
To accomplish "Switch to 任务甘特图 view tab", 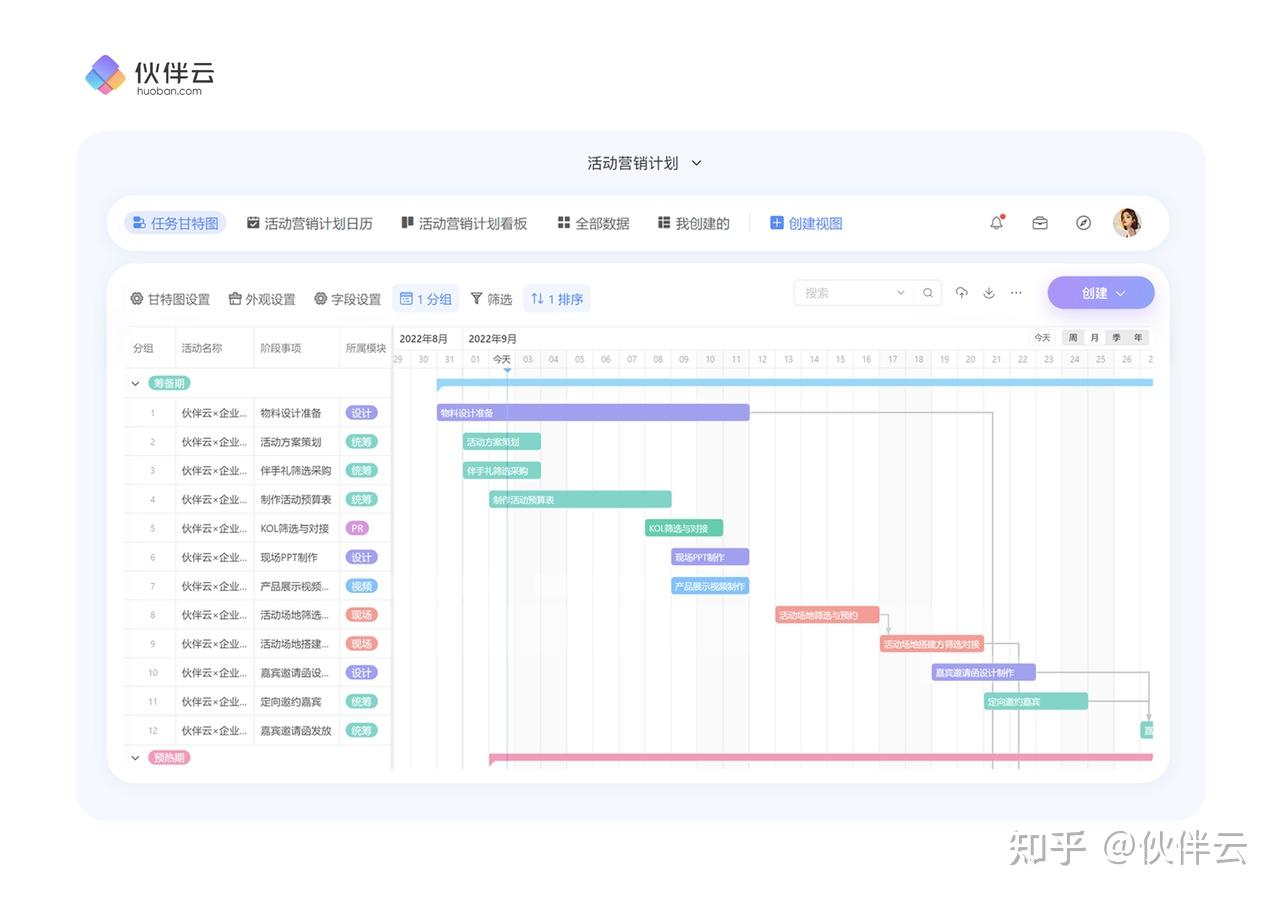I will pyautogui.click(x=175, y=223).
